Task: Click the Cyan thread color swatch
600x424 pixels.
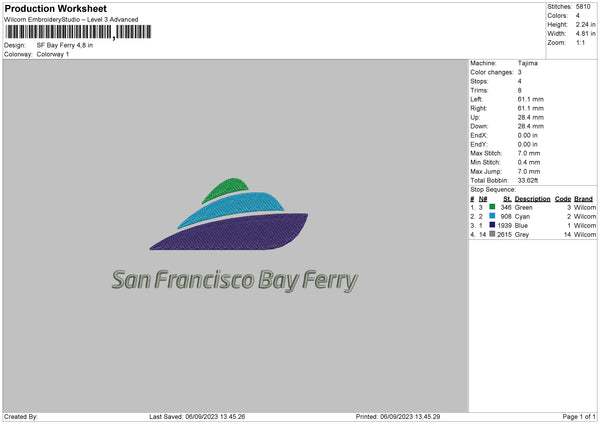Action: click(492, 216)
